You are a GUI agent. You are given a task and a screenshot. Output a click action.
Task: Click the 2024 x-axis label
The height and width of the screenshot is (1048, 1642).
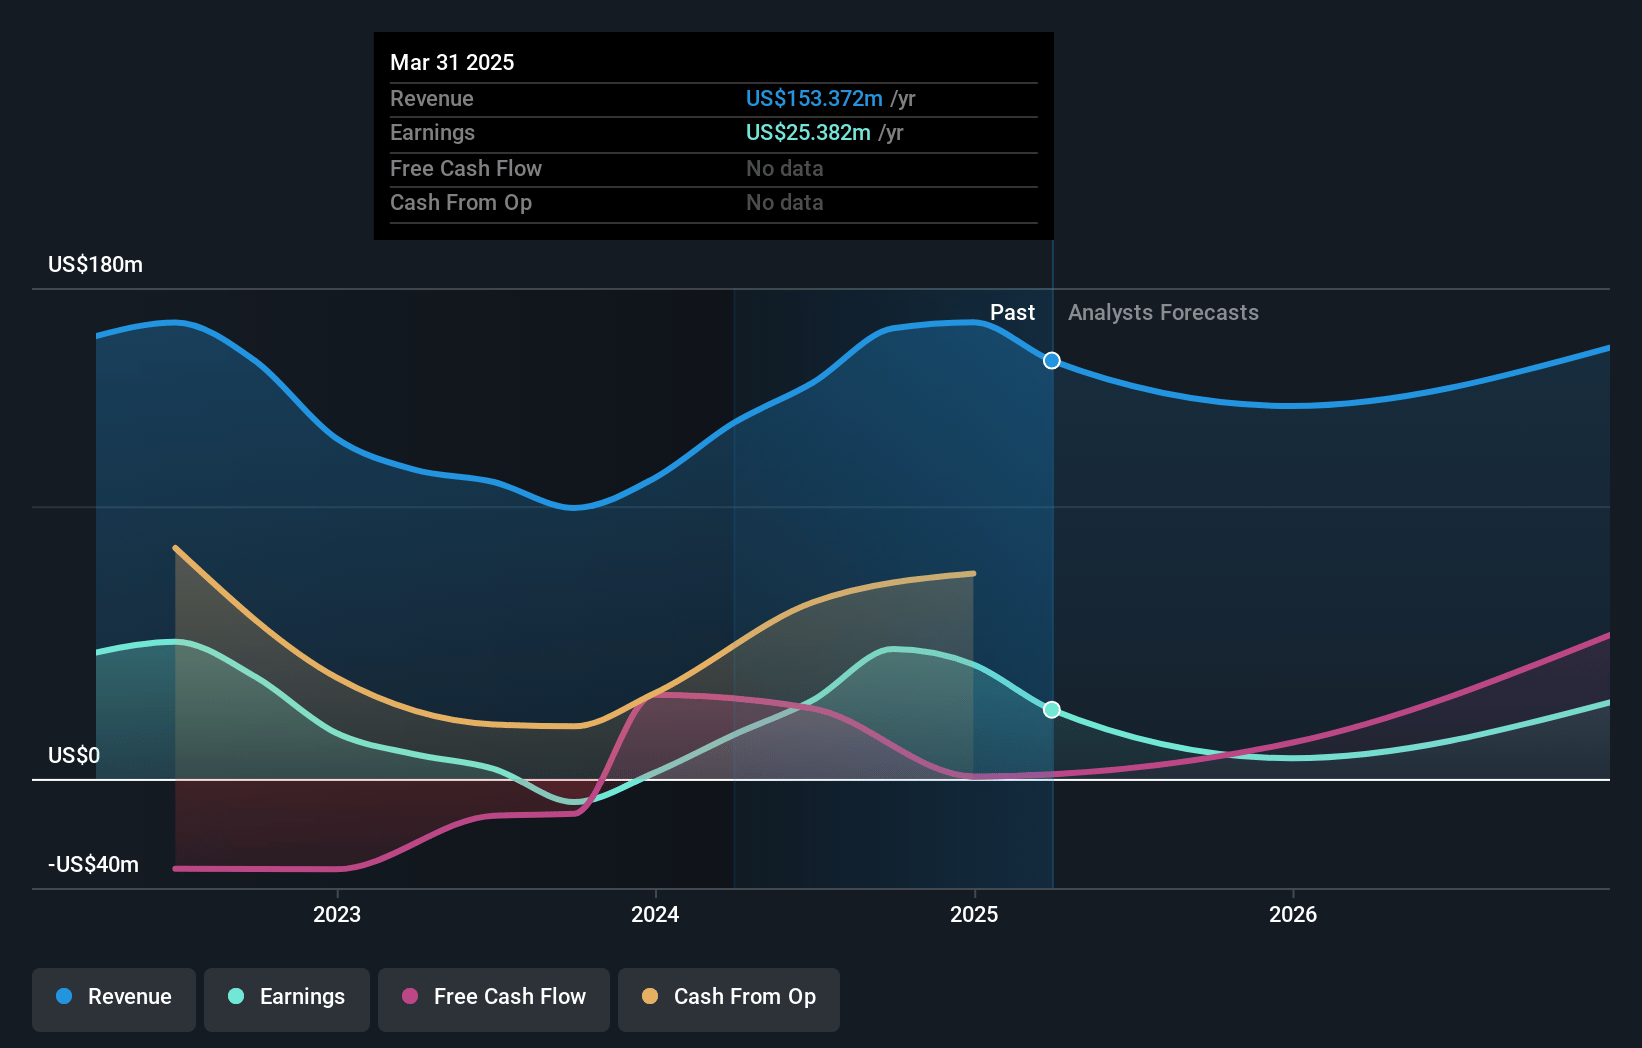click(655, 914)
